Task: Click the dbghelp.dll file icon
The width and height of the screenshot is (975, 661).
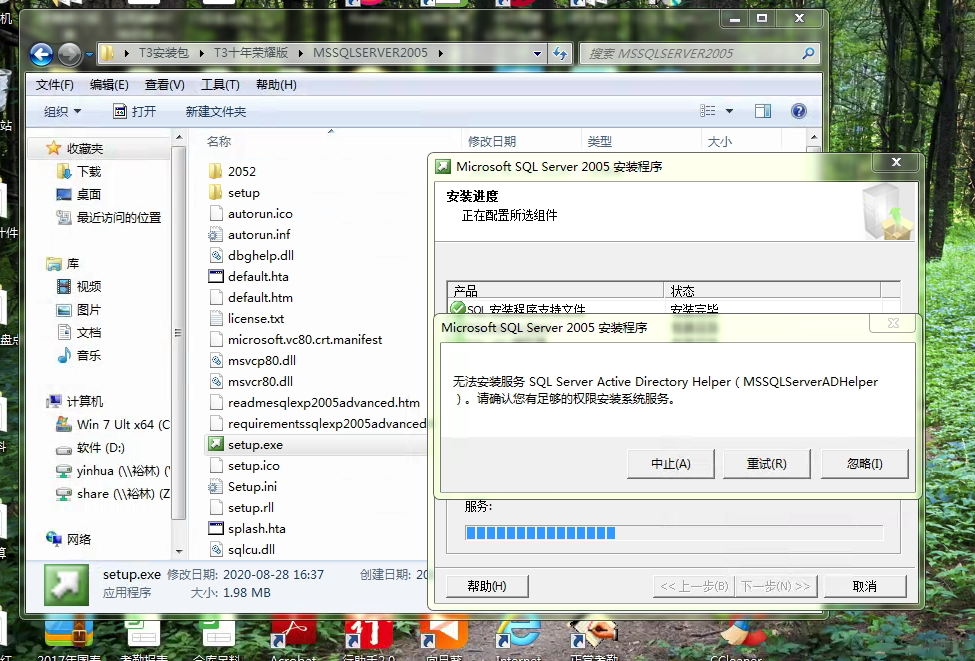Action: tap(216, 255)
